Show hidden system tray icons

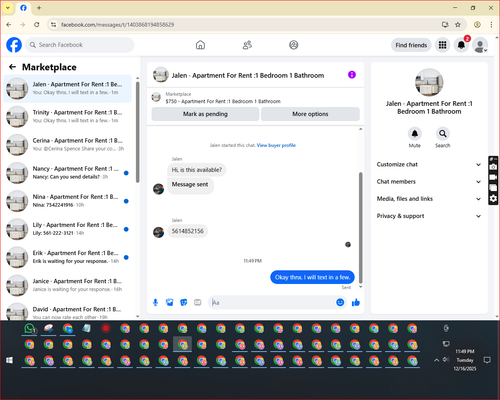[436, 360]
